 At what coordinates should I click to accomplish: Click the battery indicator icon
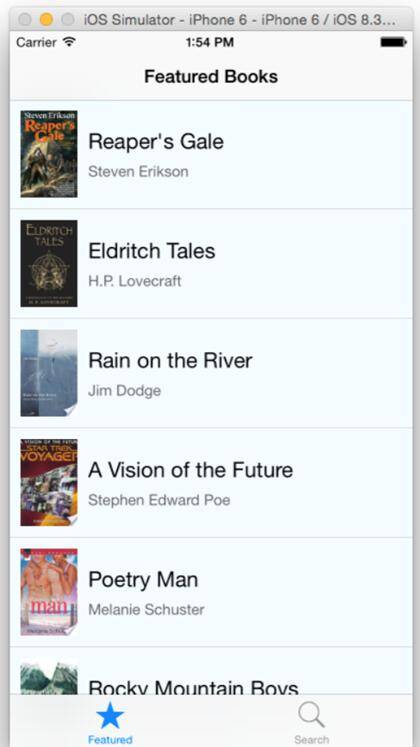point(393,42)
